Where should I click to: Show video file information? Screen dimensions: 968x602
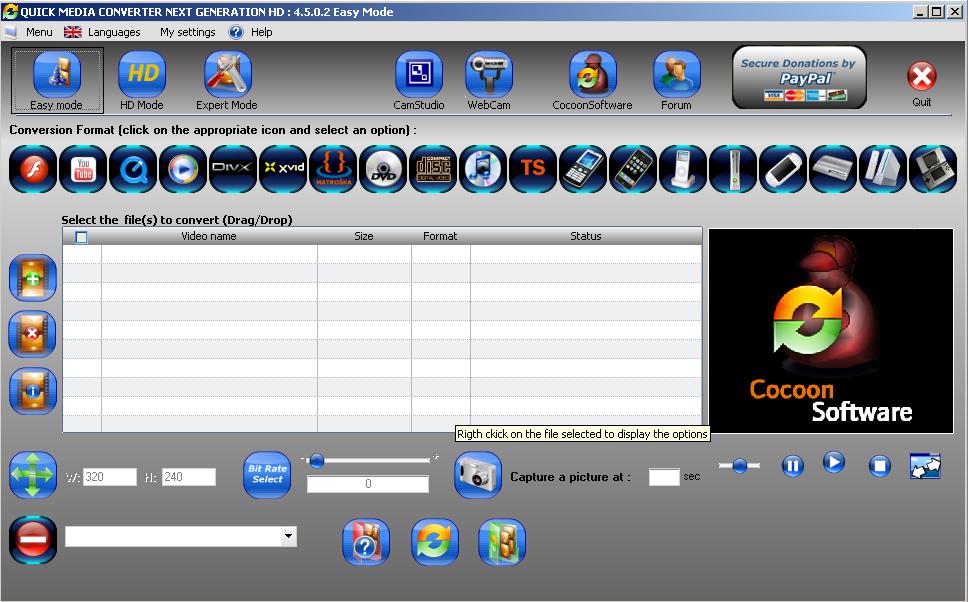tap(33, 391)
